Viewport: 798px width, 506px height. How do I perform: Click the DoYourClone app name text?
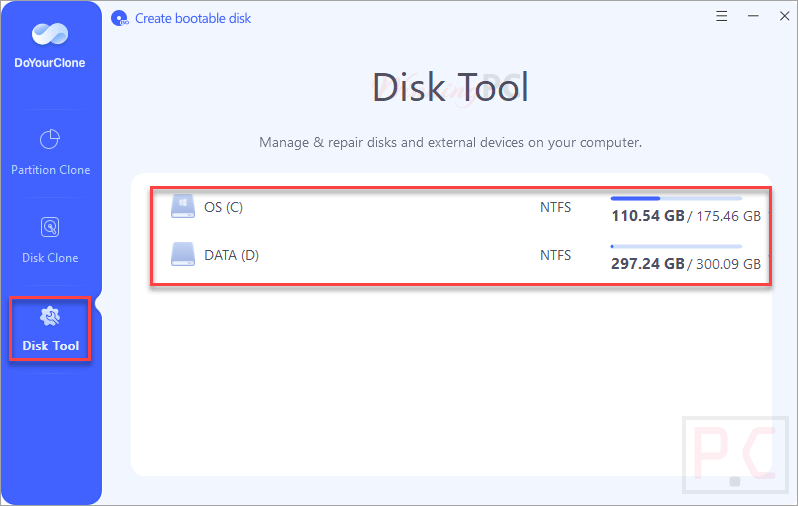[x=50, y=63]
